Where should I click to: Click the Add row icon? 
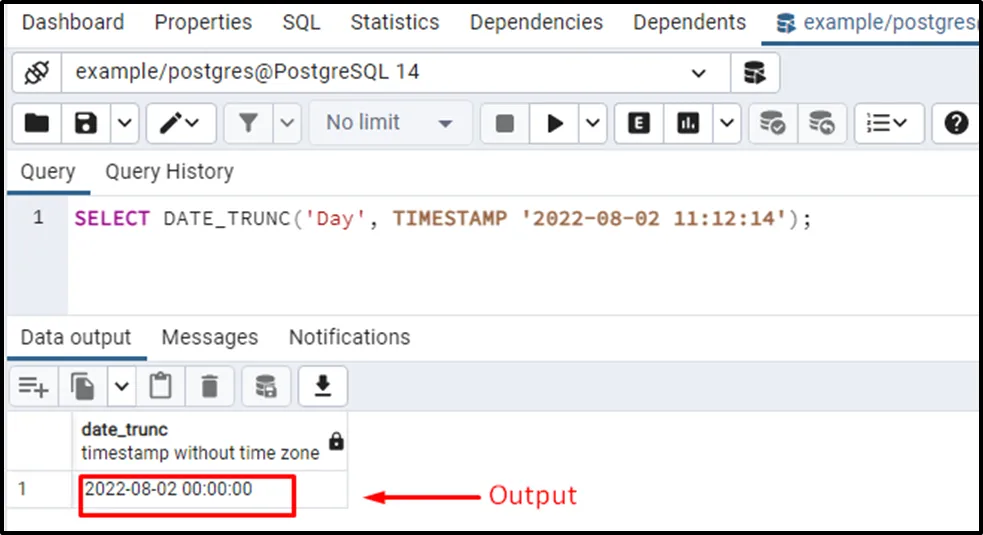click(34, 386)
